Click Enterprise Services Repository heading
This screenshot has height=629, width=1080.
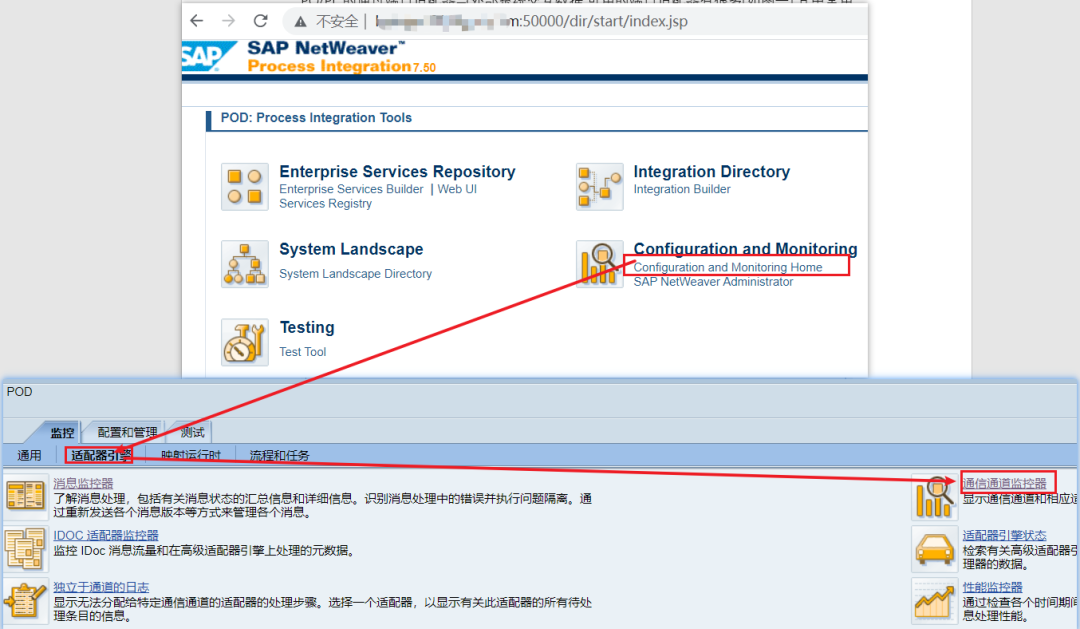(397, 172)
